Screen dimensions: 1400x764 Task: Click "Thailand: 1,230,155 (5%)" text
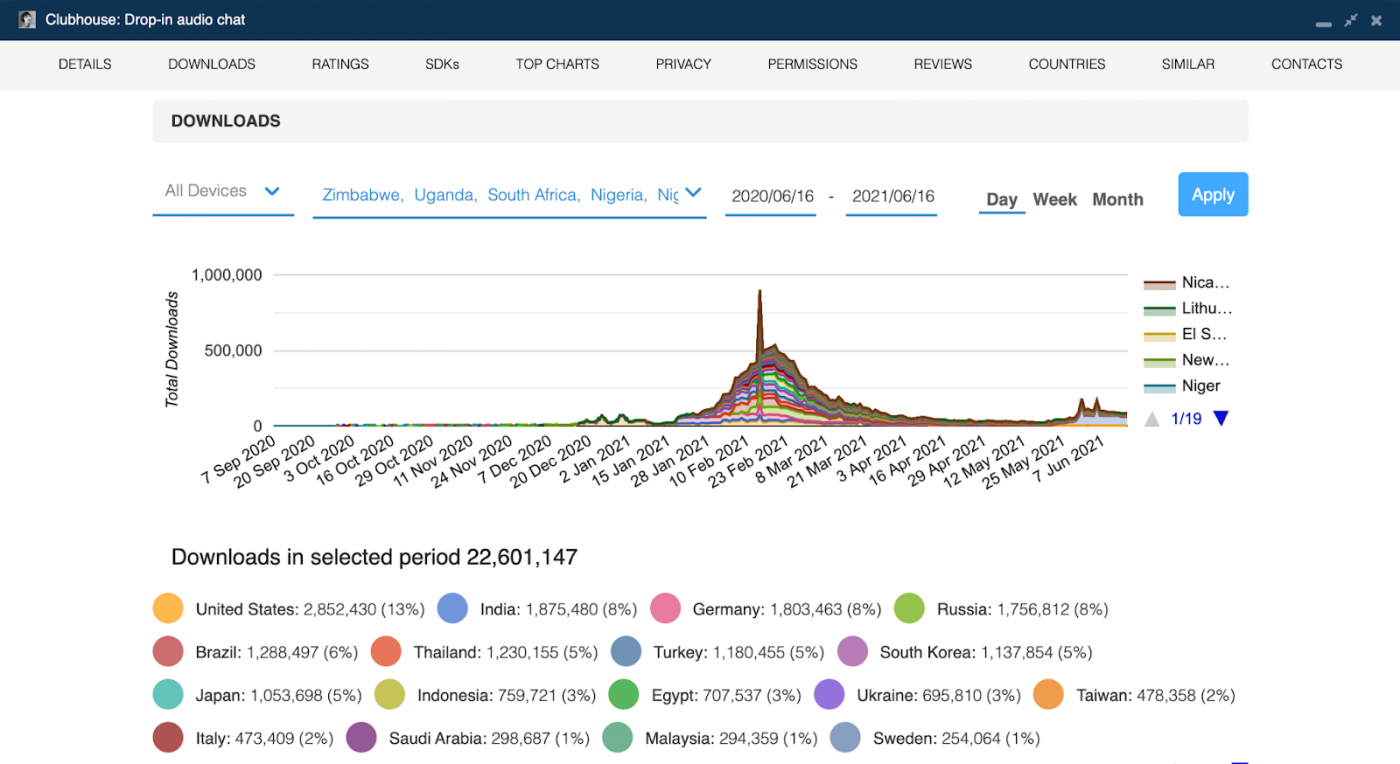pos(506,652)
